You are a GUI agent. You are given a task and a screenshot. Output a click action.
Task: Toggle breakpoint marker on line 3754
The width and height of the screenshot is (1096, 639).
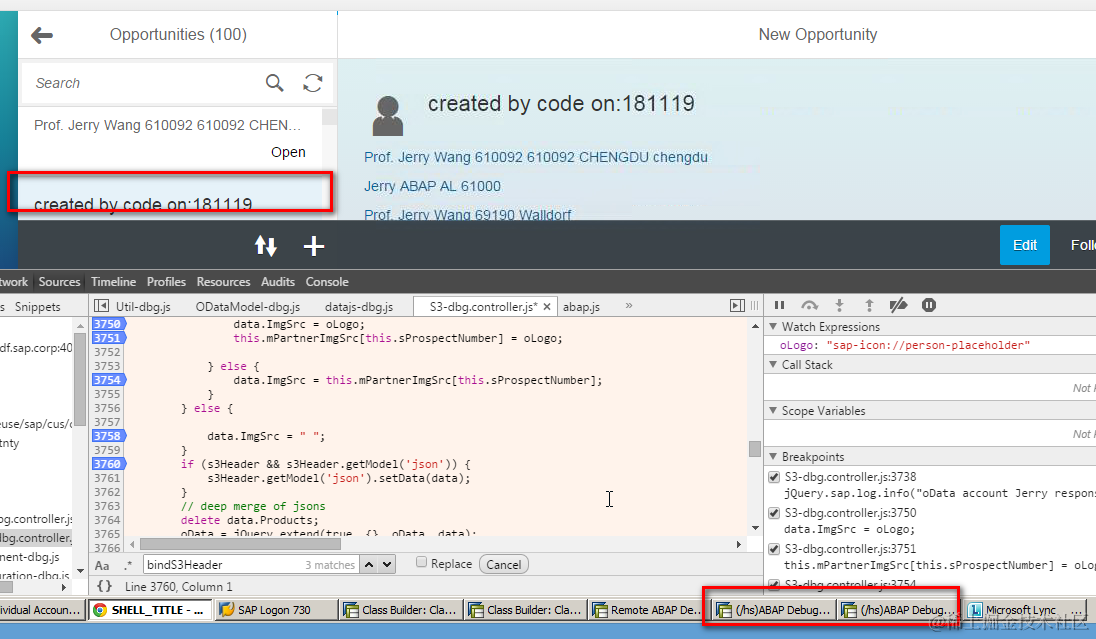(x=108, y=380)
